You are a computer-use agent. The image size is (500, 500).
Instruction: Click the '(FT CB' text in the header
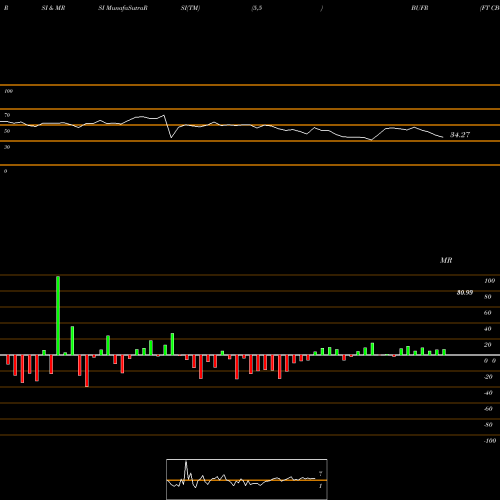coord(490,8)
